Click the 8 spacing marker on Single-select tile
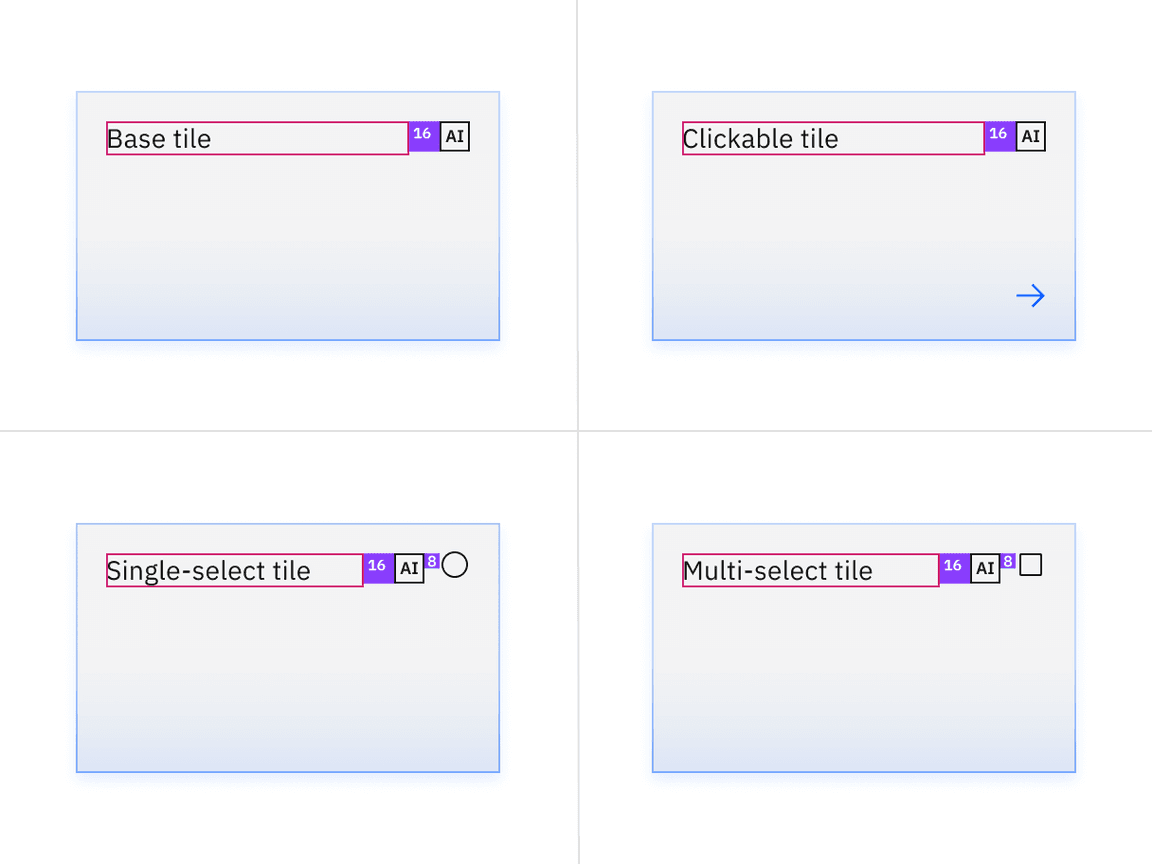 click(432, 561)
